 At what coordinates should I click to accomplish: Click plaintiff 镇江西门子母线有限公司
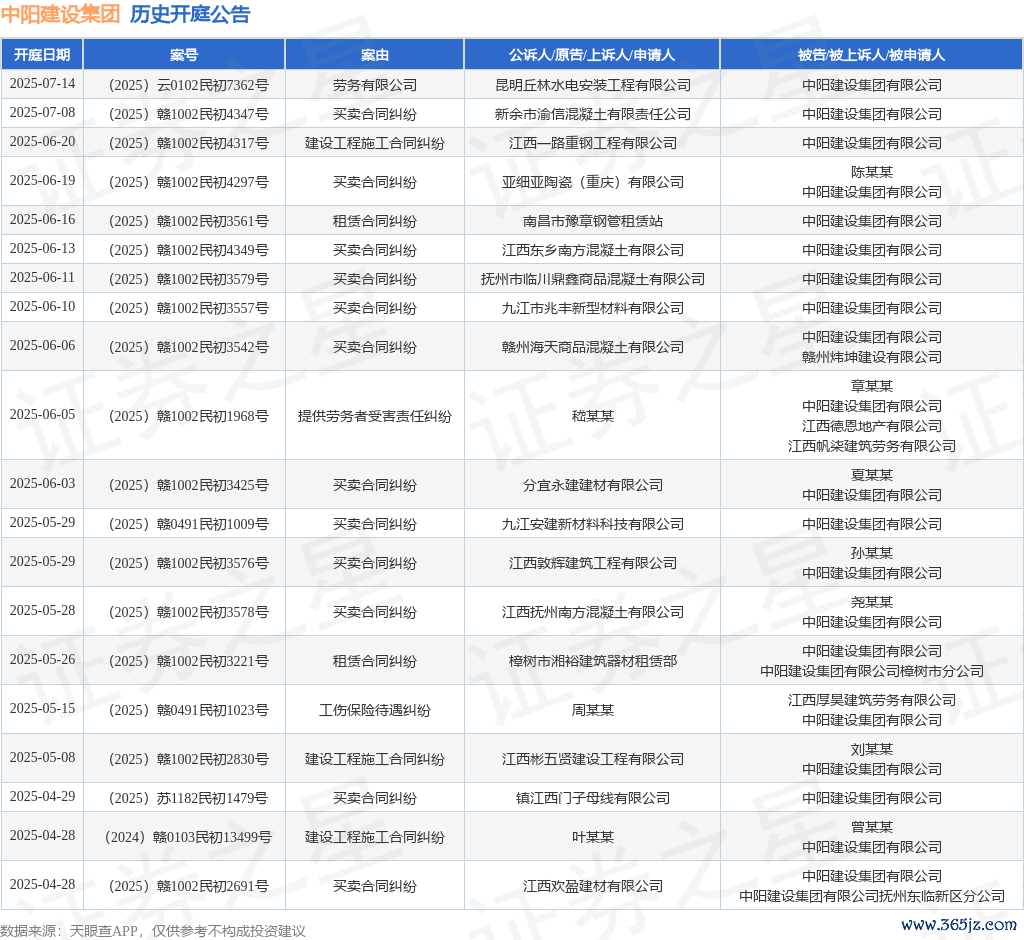(x=593, y=798)
